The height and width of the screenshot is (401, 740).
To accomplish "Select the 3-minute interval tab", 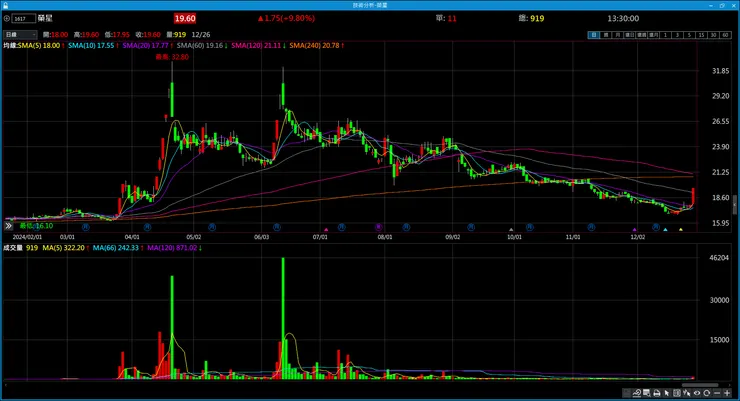I will [x=677, y=35].
